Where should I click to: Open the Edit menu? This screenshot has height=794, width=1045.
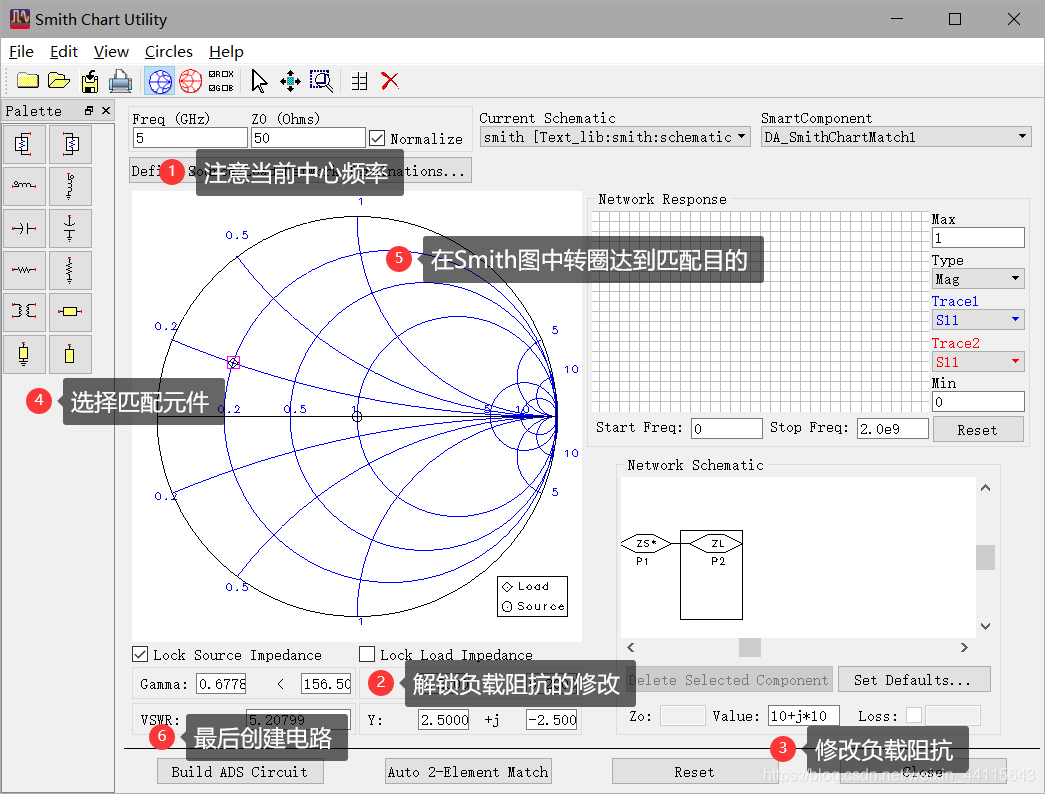[x=63, y=51]
